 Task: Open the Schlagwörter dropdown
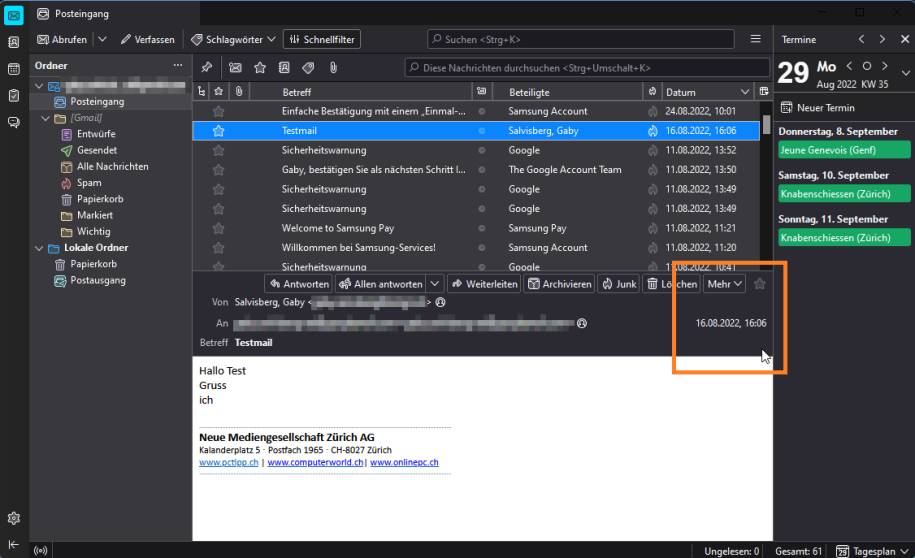point(233,40)
